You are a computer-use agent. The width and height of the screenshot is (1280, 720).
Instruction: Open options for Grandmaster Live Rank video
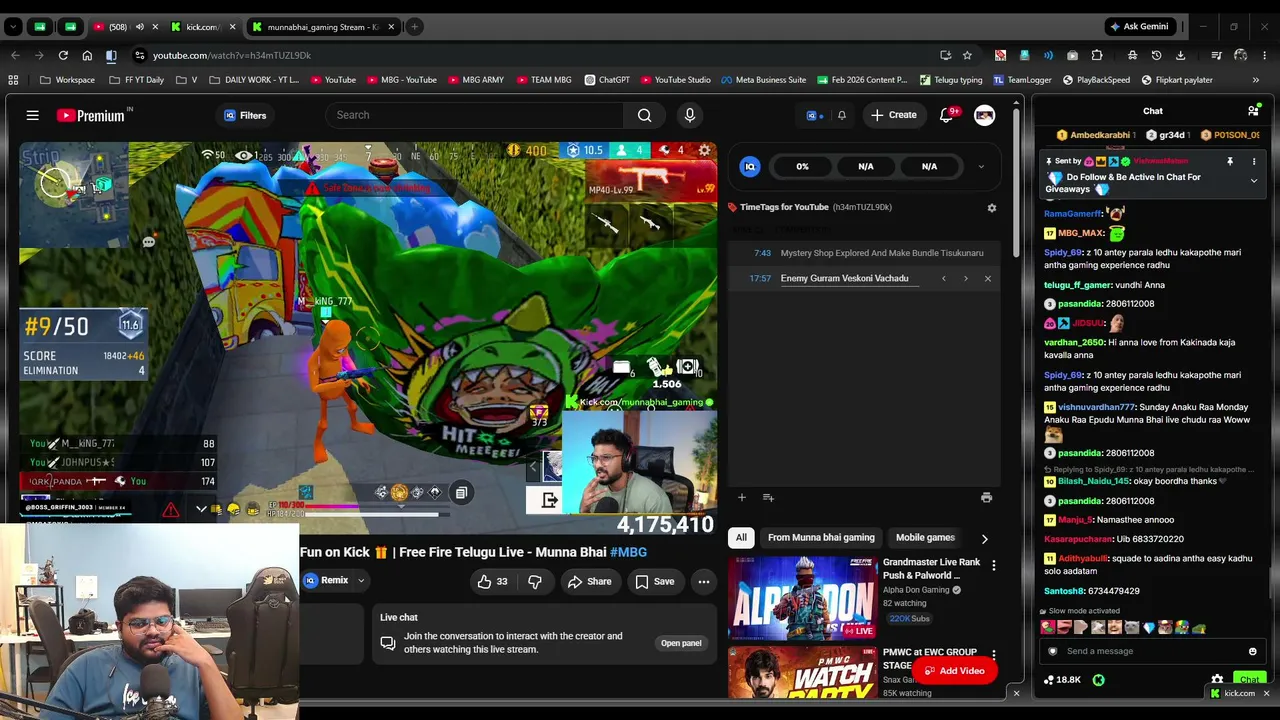click(993, 566)
